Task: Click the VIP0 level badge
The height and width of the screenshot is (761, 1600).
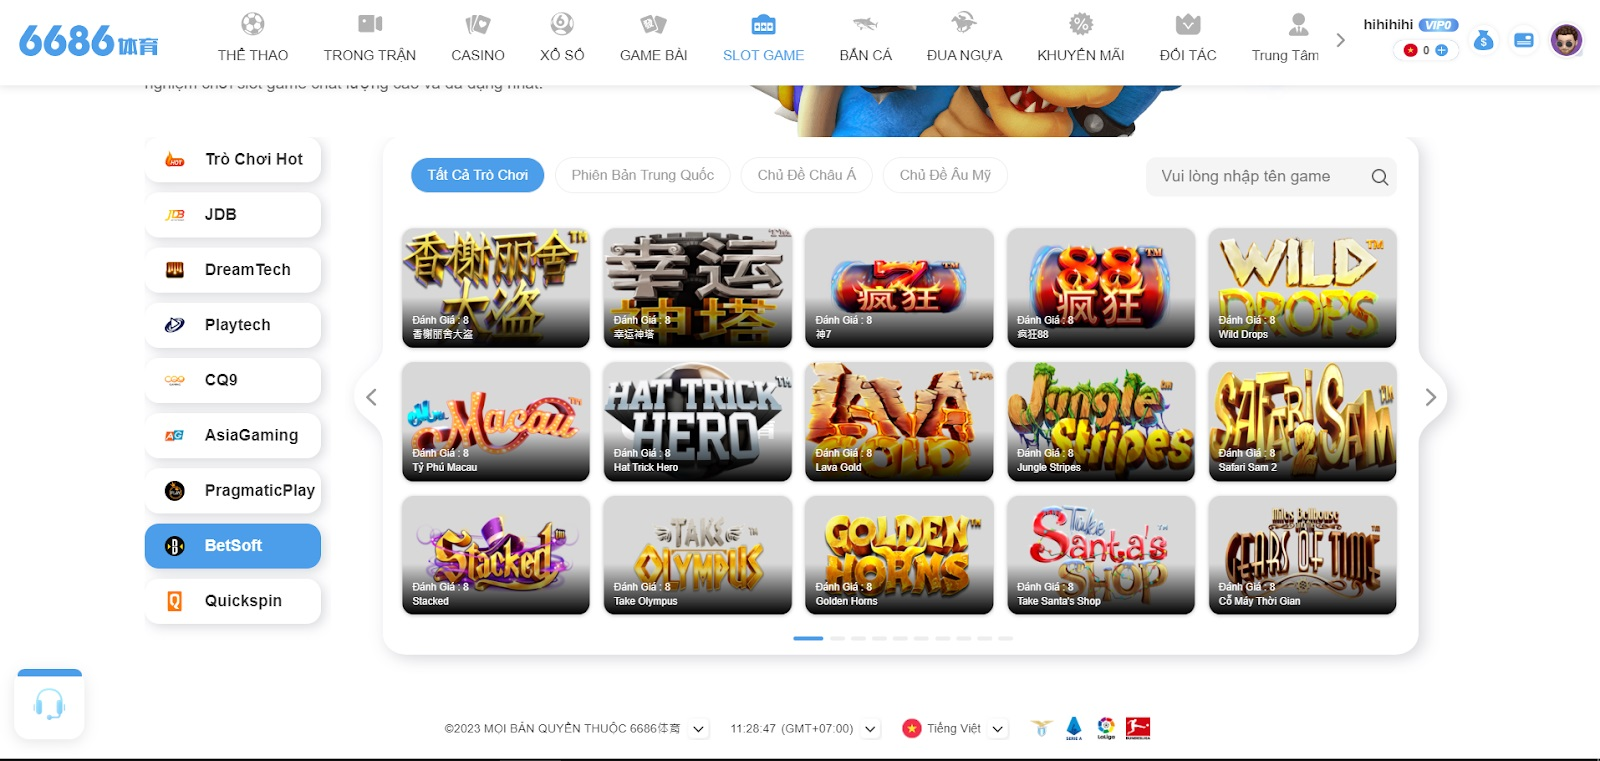Action: coord(1438,25)
